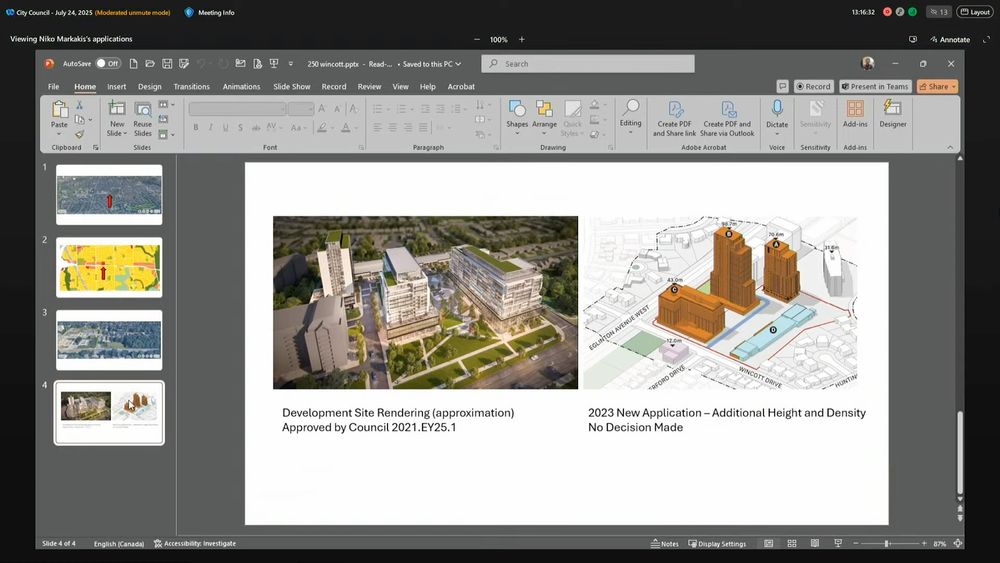Open Designer suggestions
The height and width of the screenshot is (563, 1000).
pyautogui.click(x=893, y=114)
